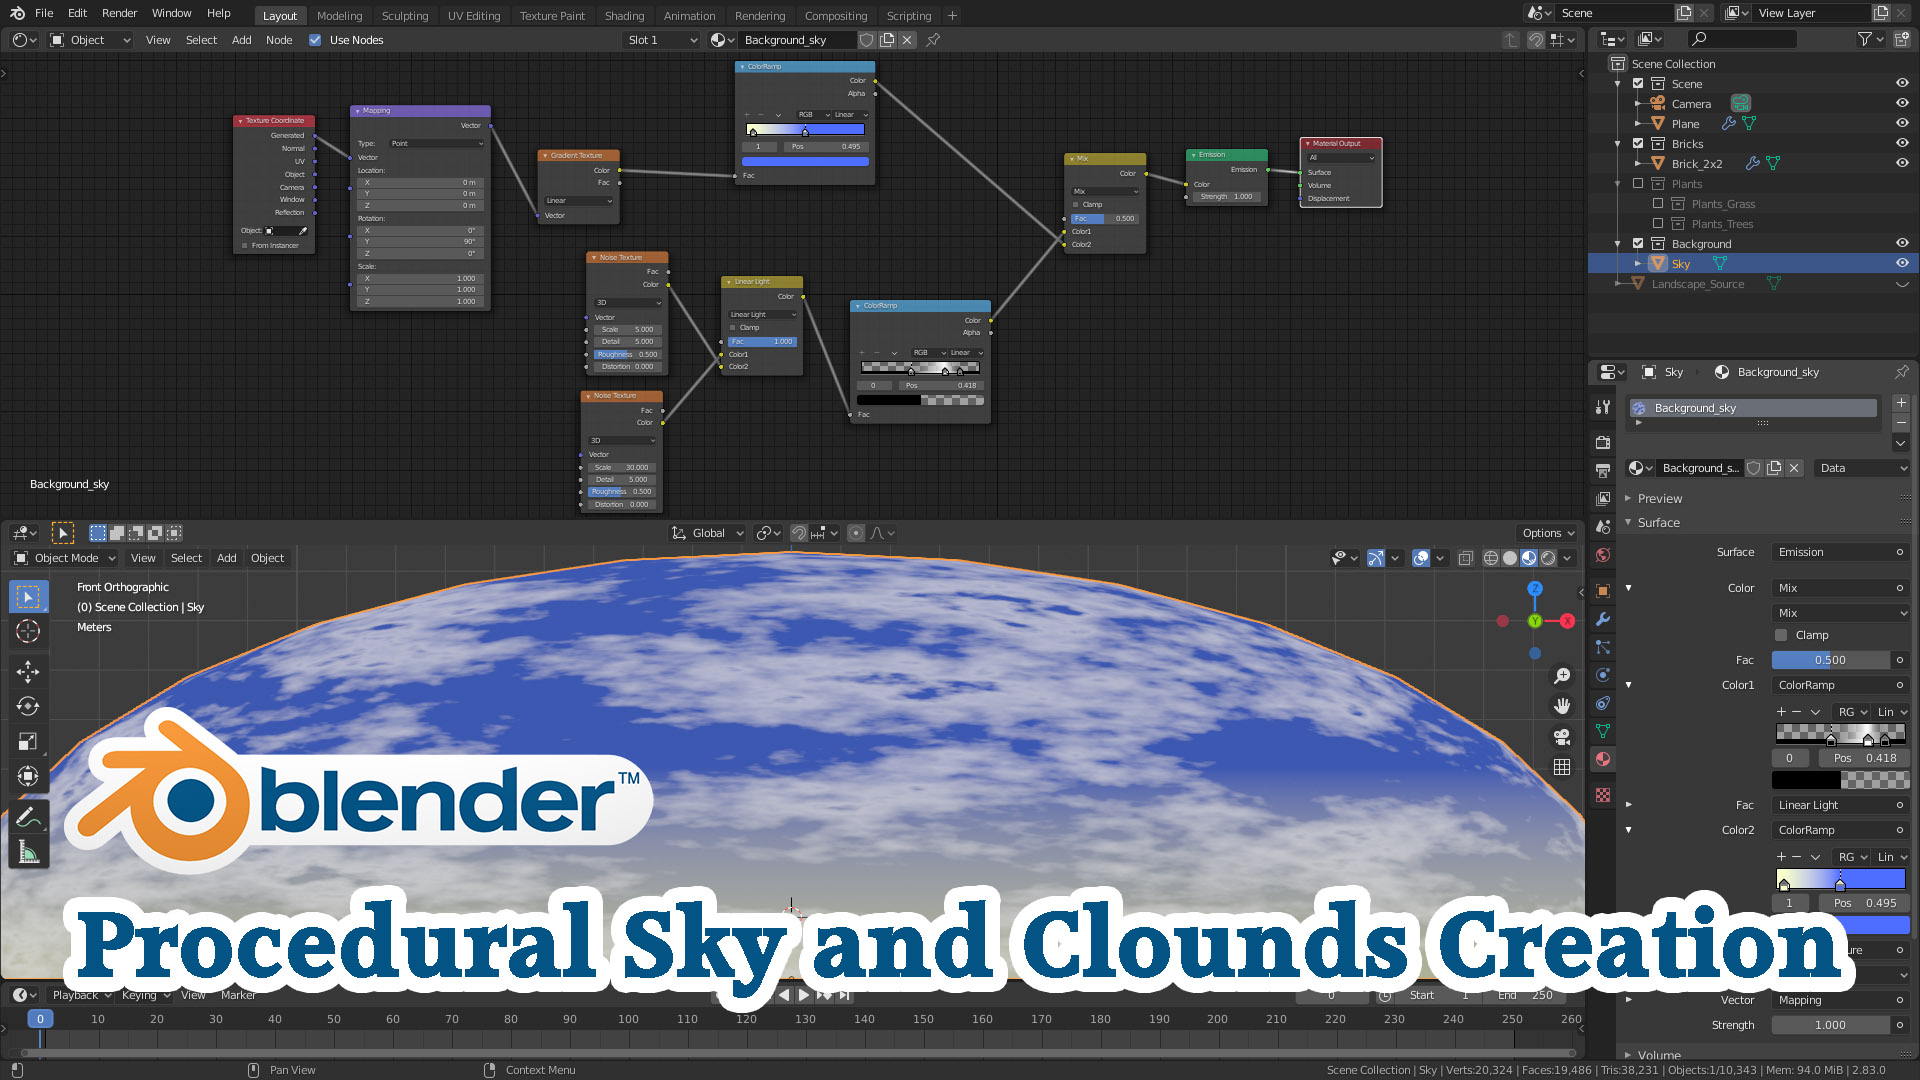Viewport: 1920px width, 1080px height.
Task: Adjust Strength 1.000 slider in properties
Action: pyautogui.click(x=1830, y=1025)
